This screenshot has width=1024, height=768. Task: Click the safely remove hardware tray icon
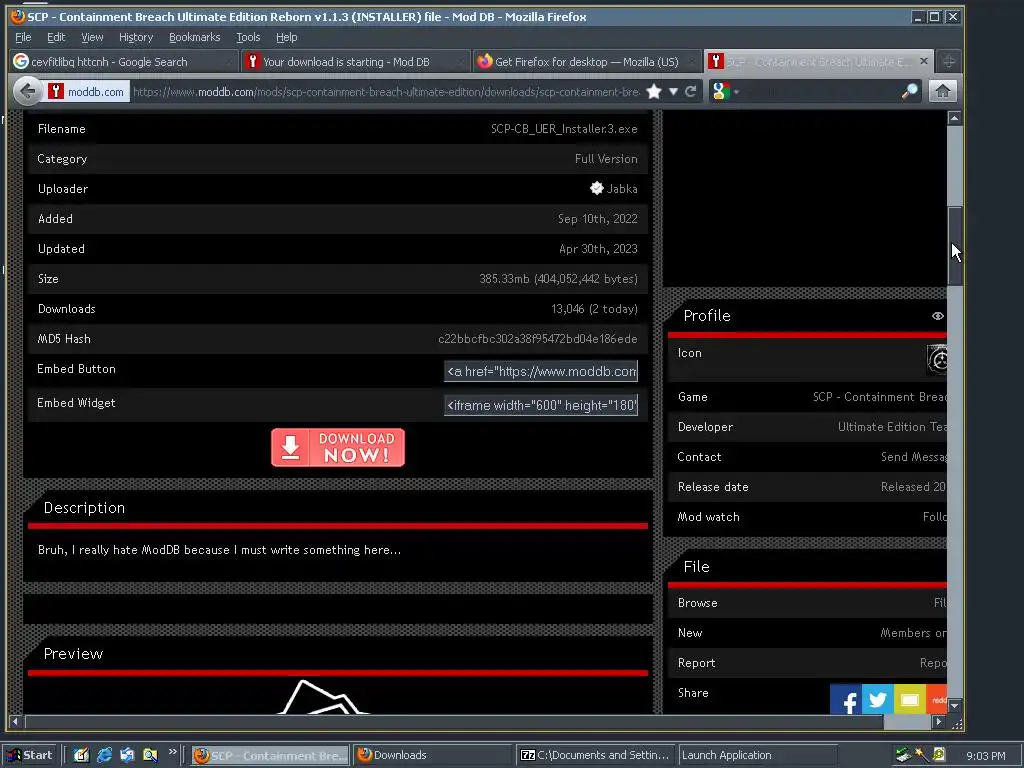[903, 755]
